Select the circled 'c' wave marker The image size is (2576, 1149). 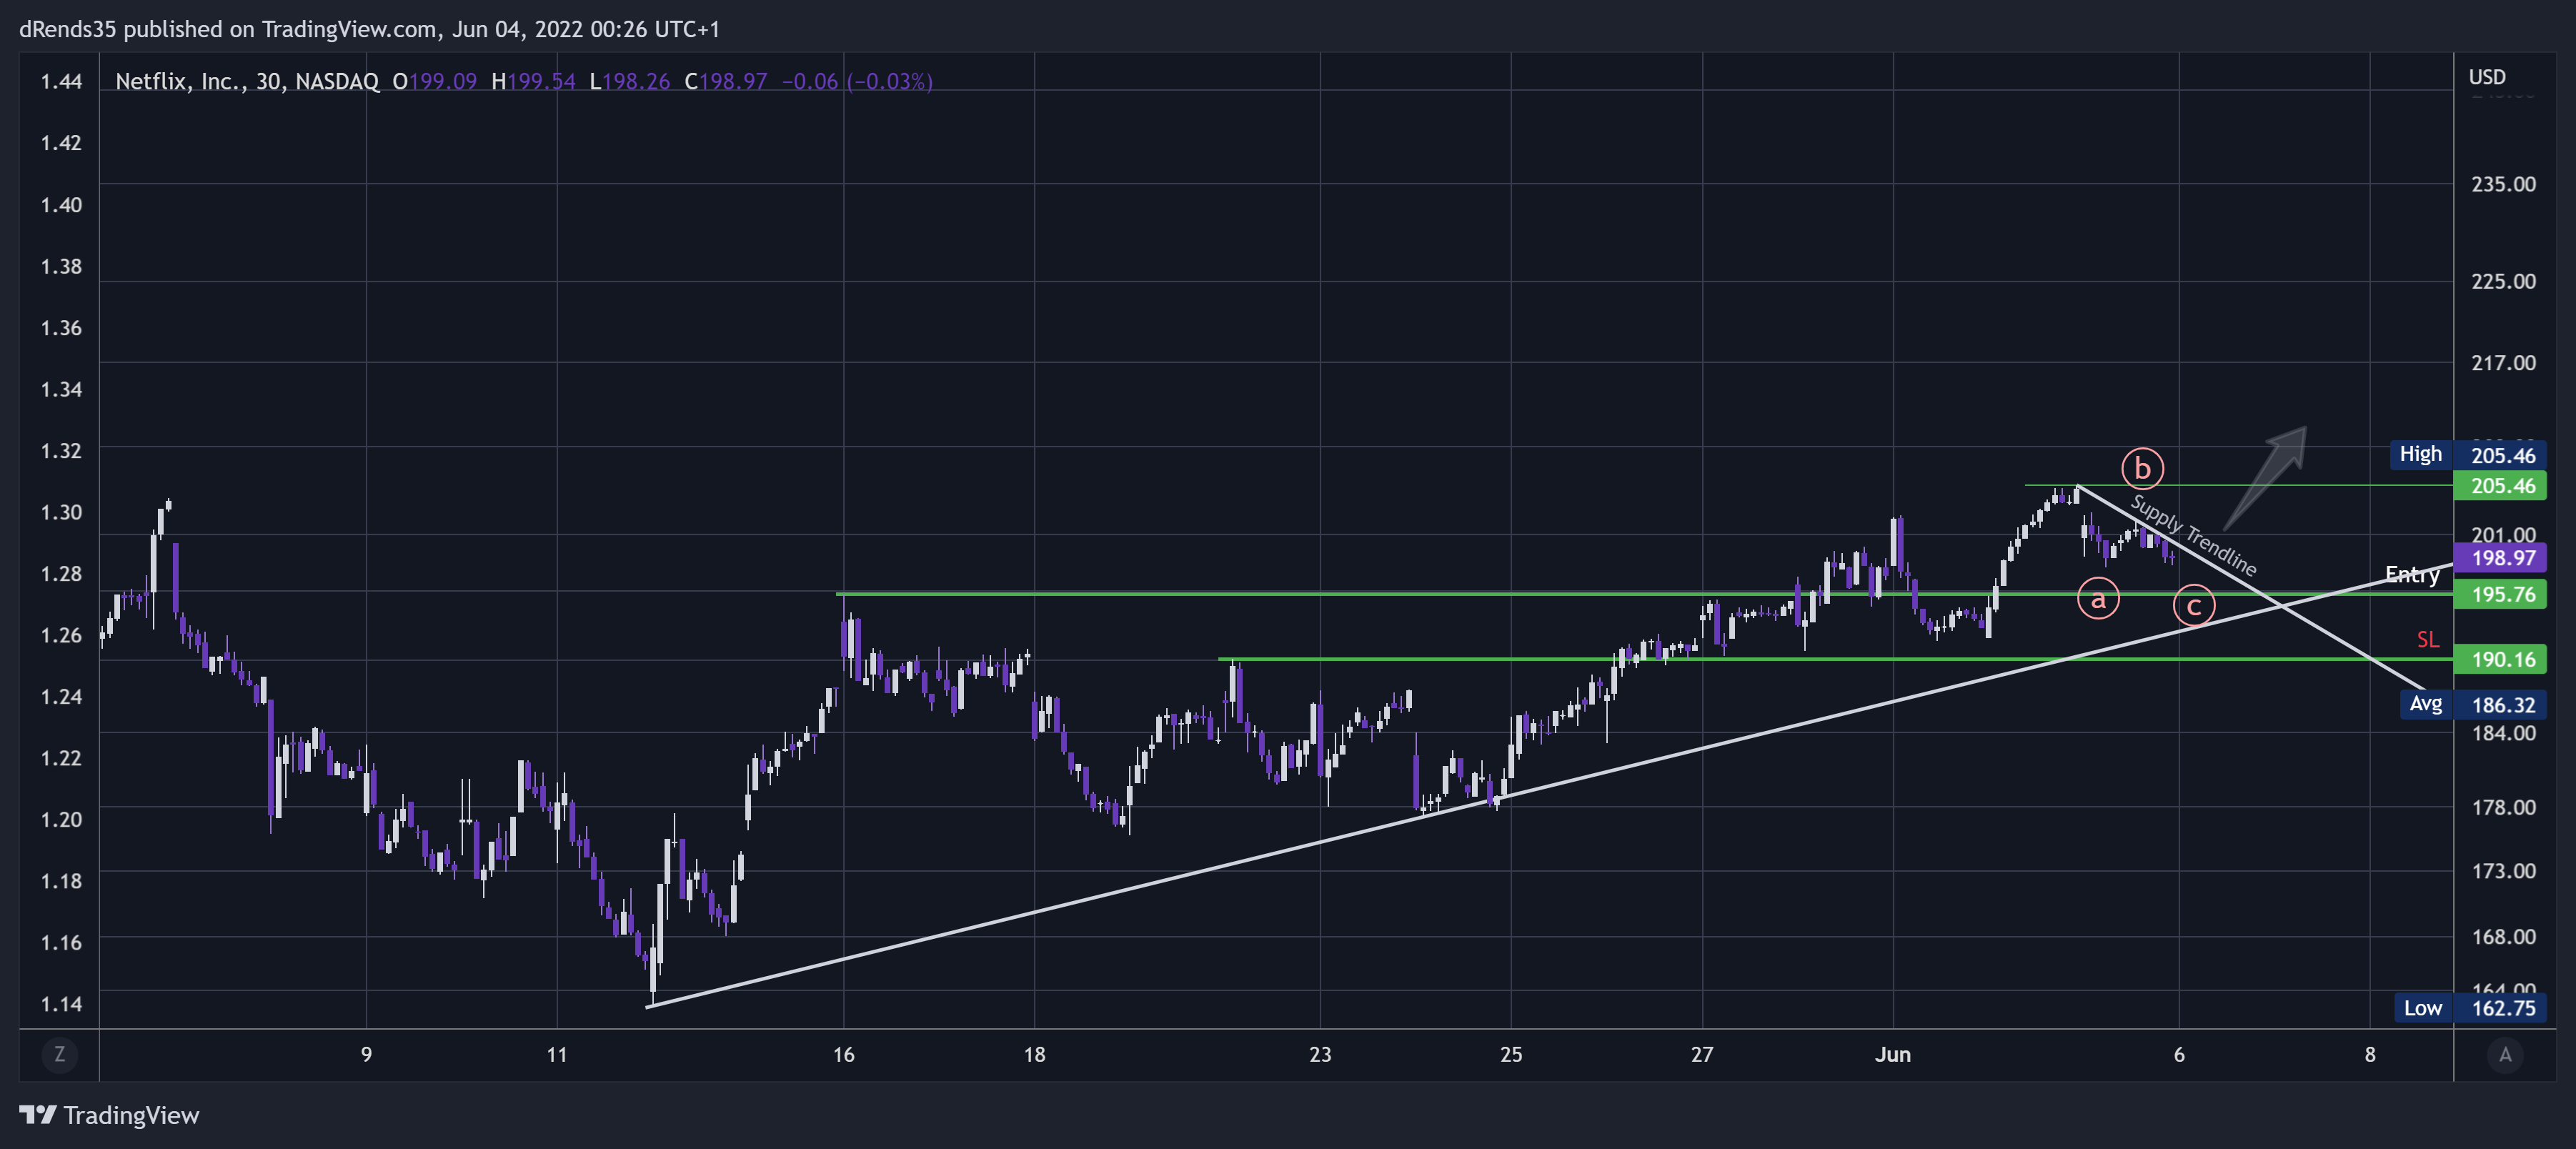click(x=2194, y=606)
